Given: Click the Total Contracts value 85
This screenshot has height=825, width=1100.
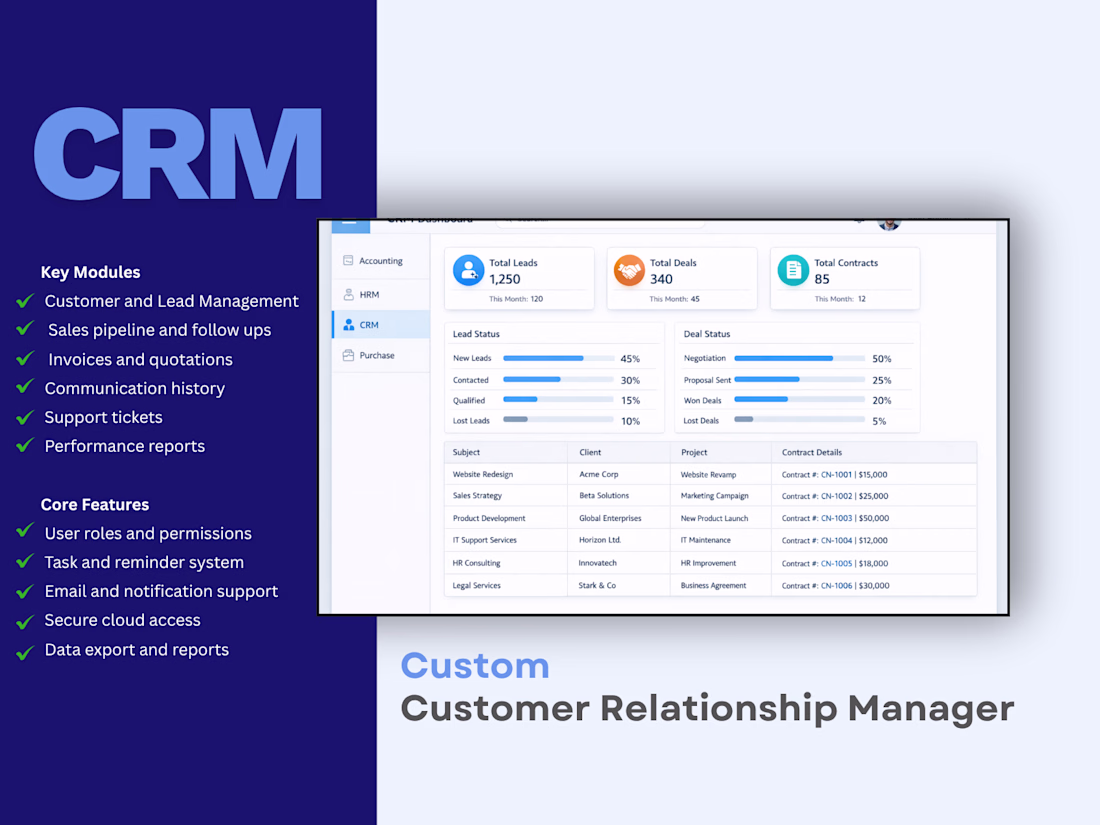Looking at the screenshot, I should point(821,279).
